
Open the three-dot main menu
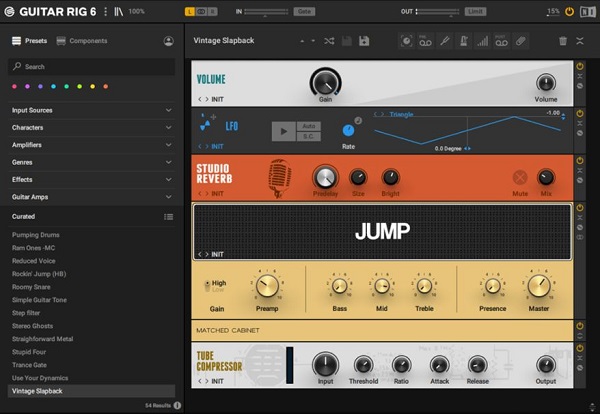106,11
